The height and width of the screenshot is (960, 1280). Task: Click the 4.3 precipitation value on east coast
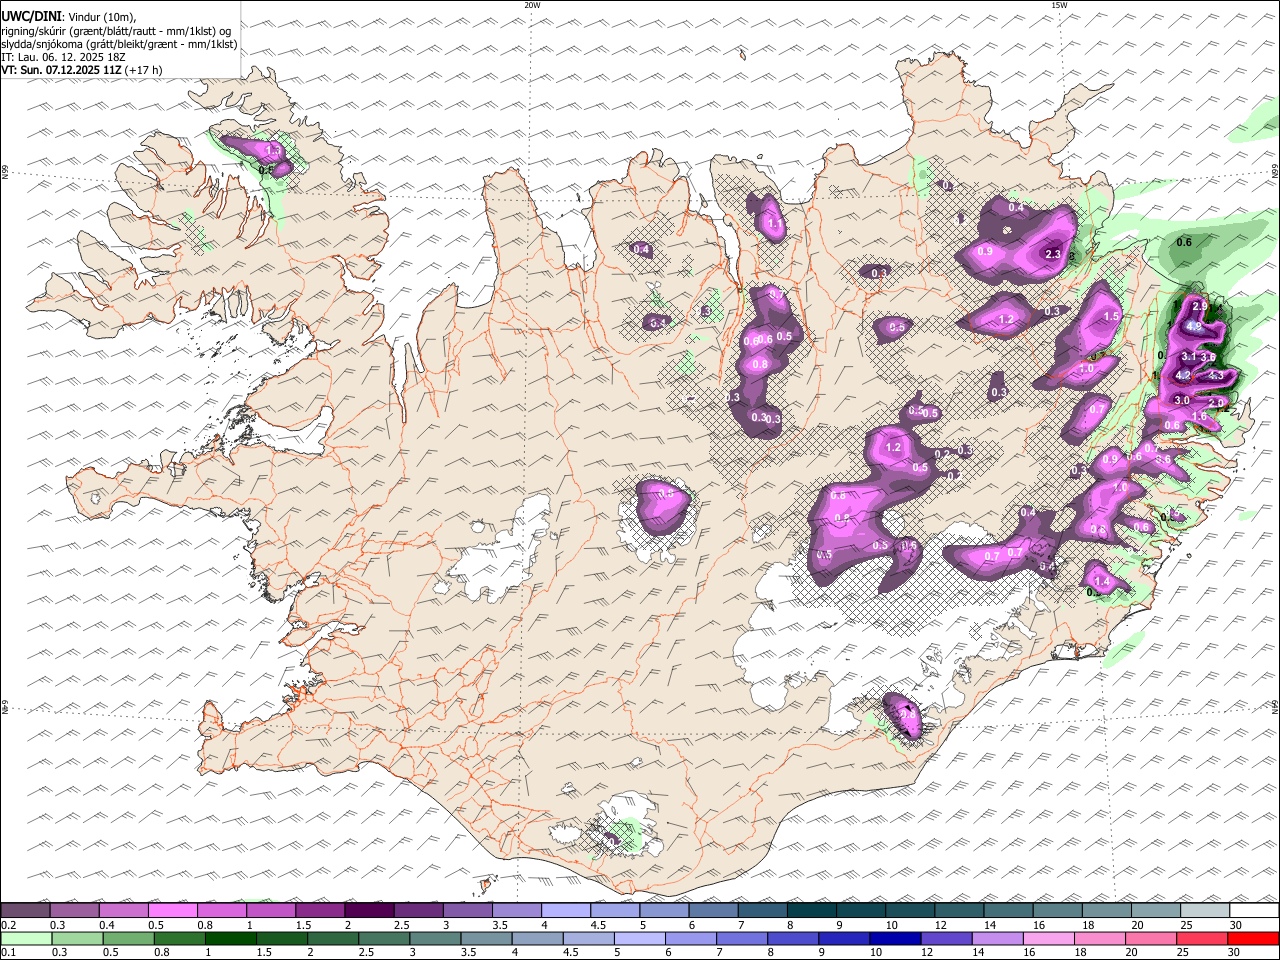(1216, 376)
